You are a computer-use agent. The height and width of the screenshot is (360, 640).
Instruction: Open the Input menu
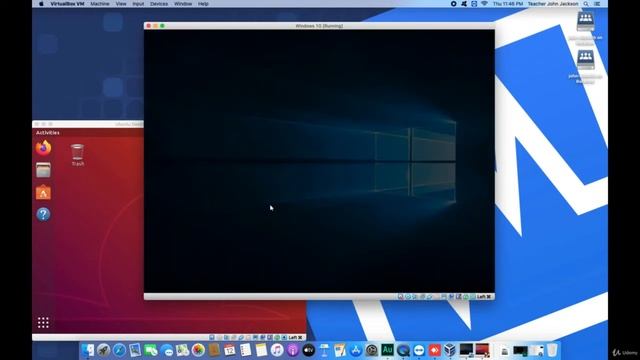[x=138, y=4]
